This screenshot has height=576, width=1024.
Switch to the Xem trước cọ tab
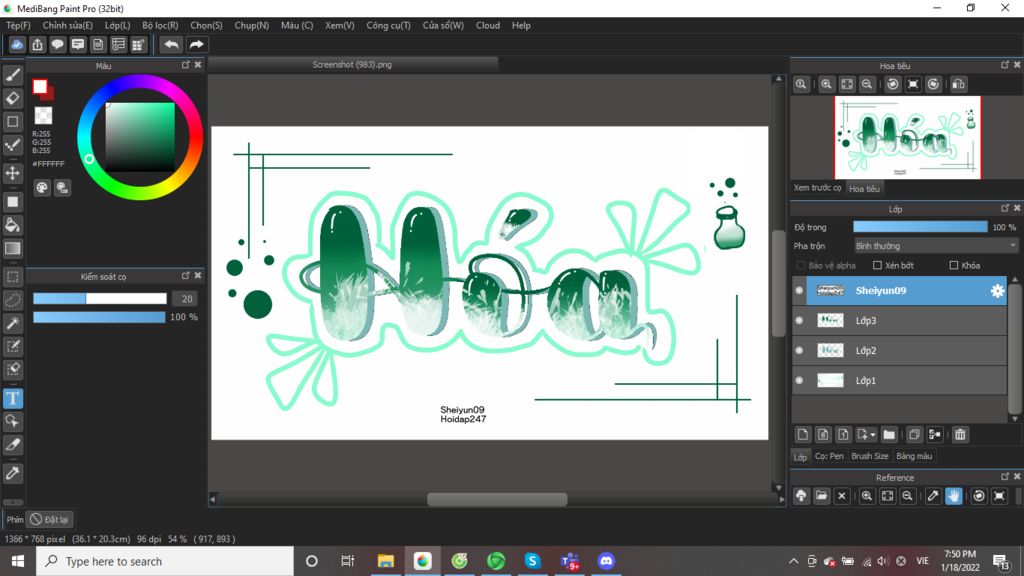(x=818, y=188)
